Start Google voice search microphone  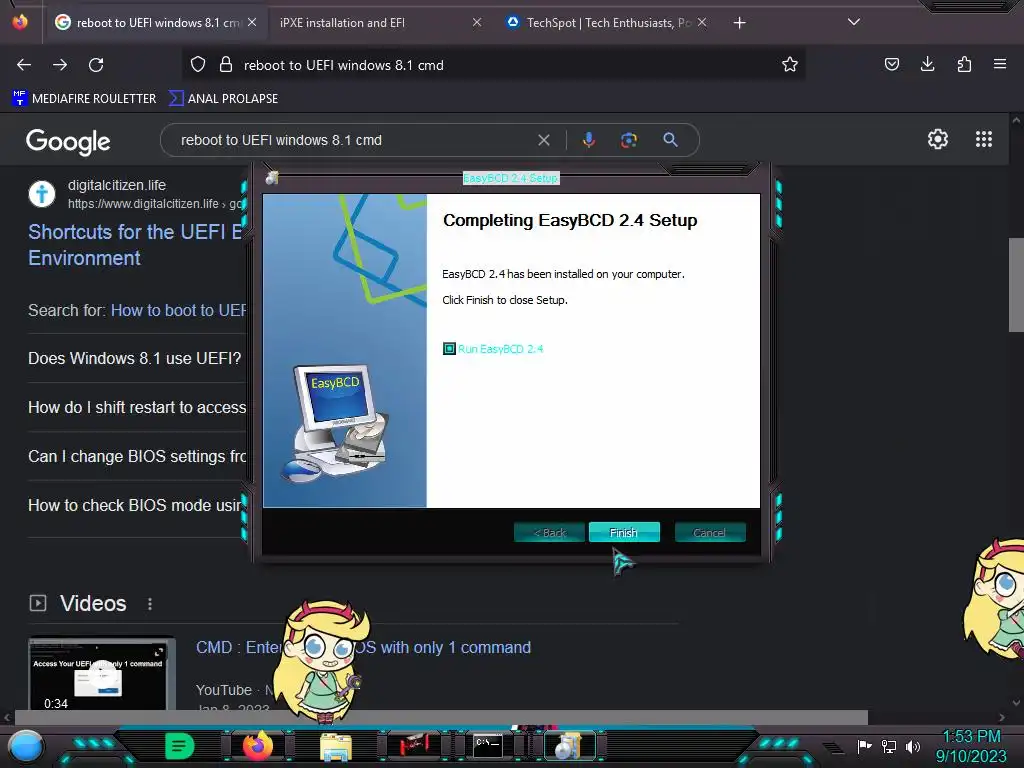pyautogui.click(x=588, y=140)
